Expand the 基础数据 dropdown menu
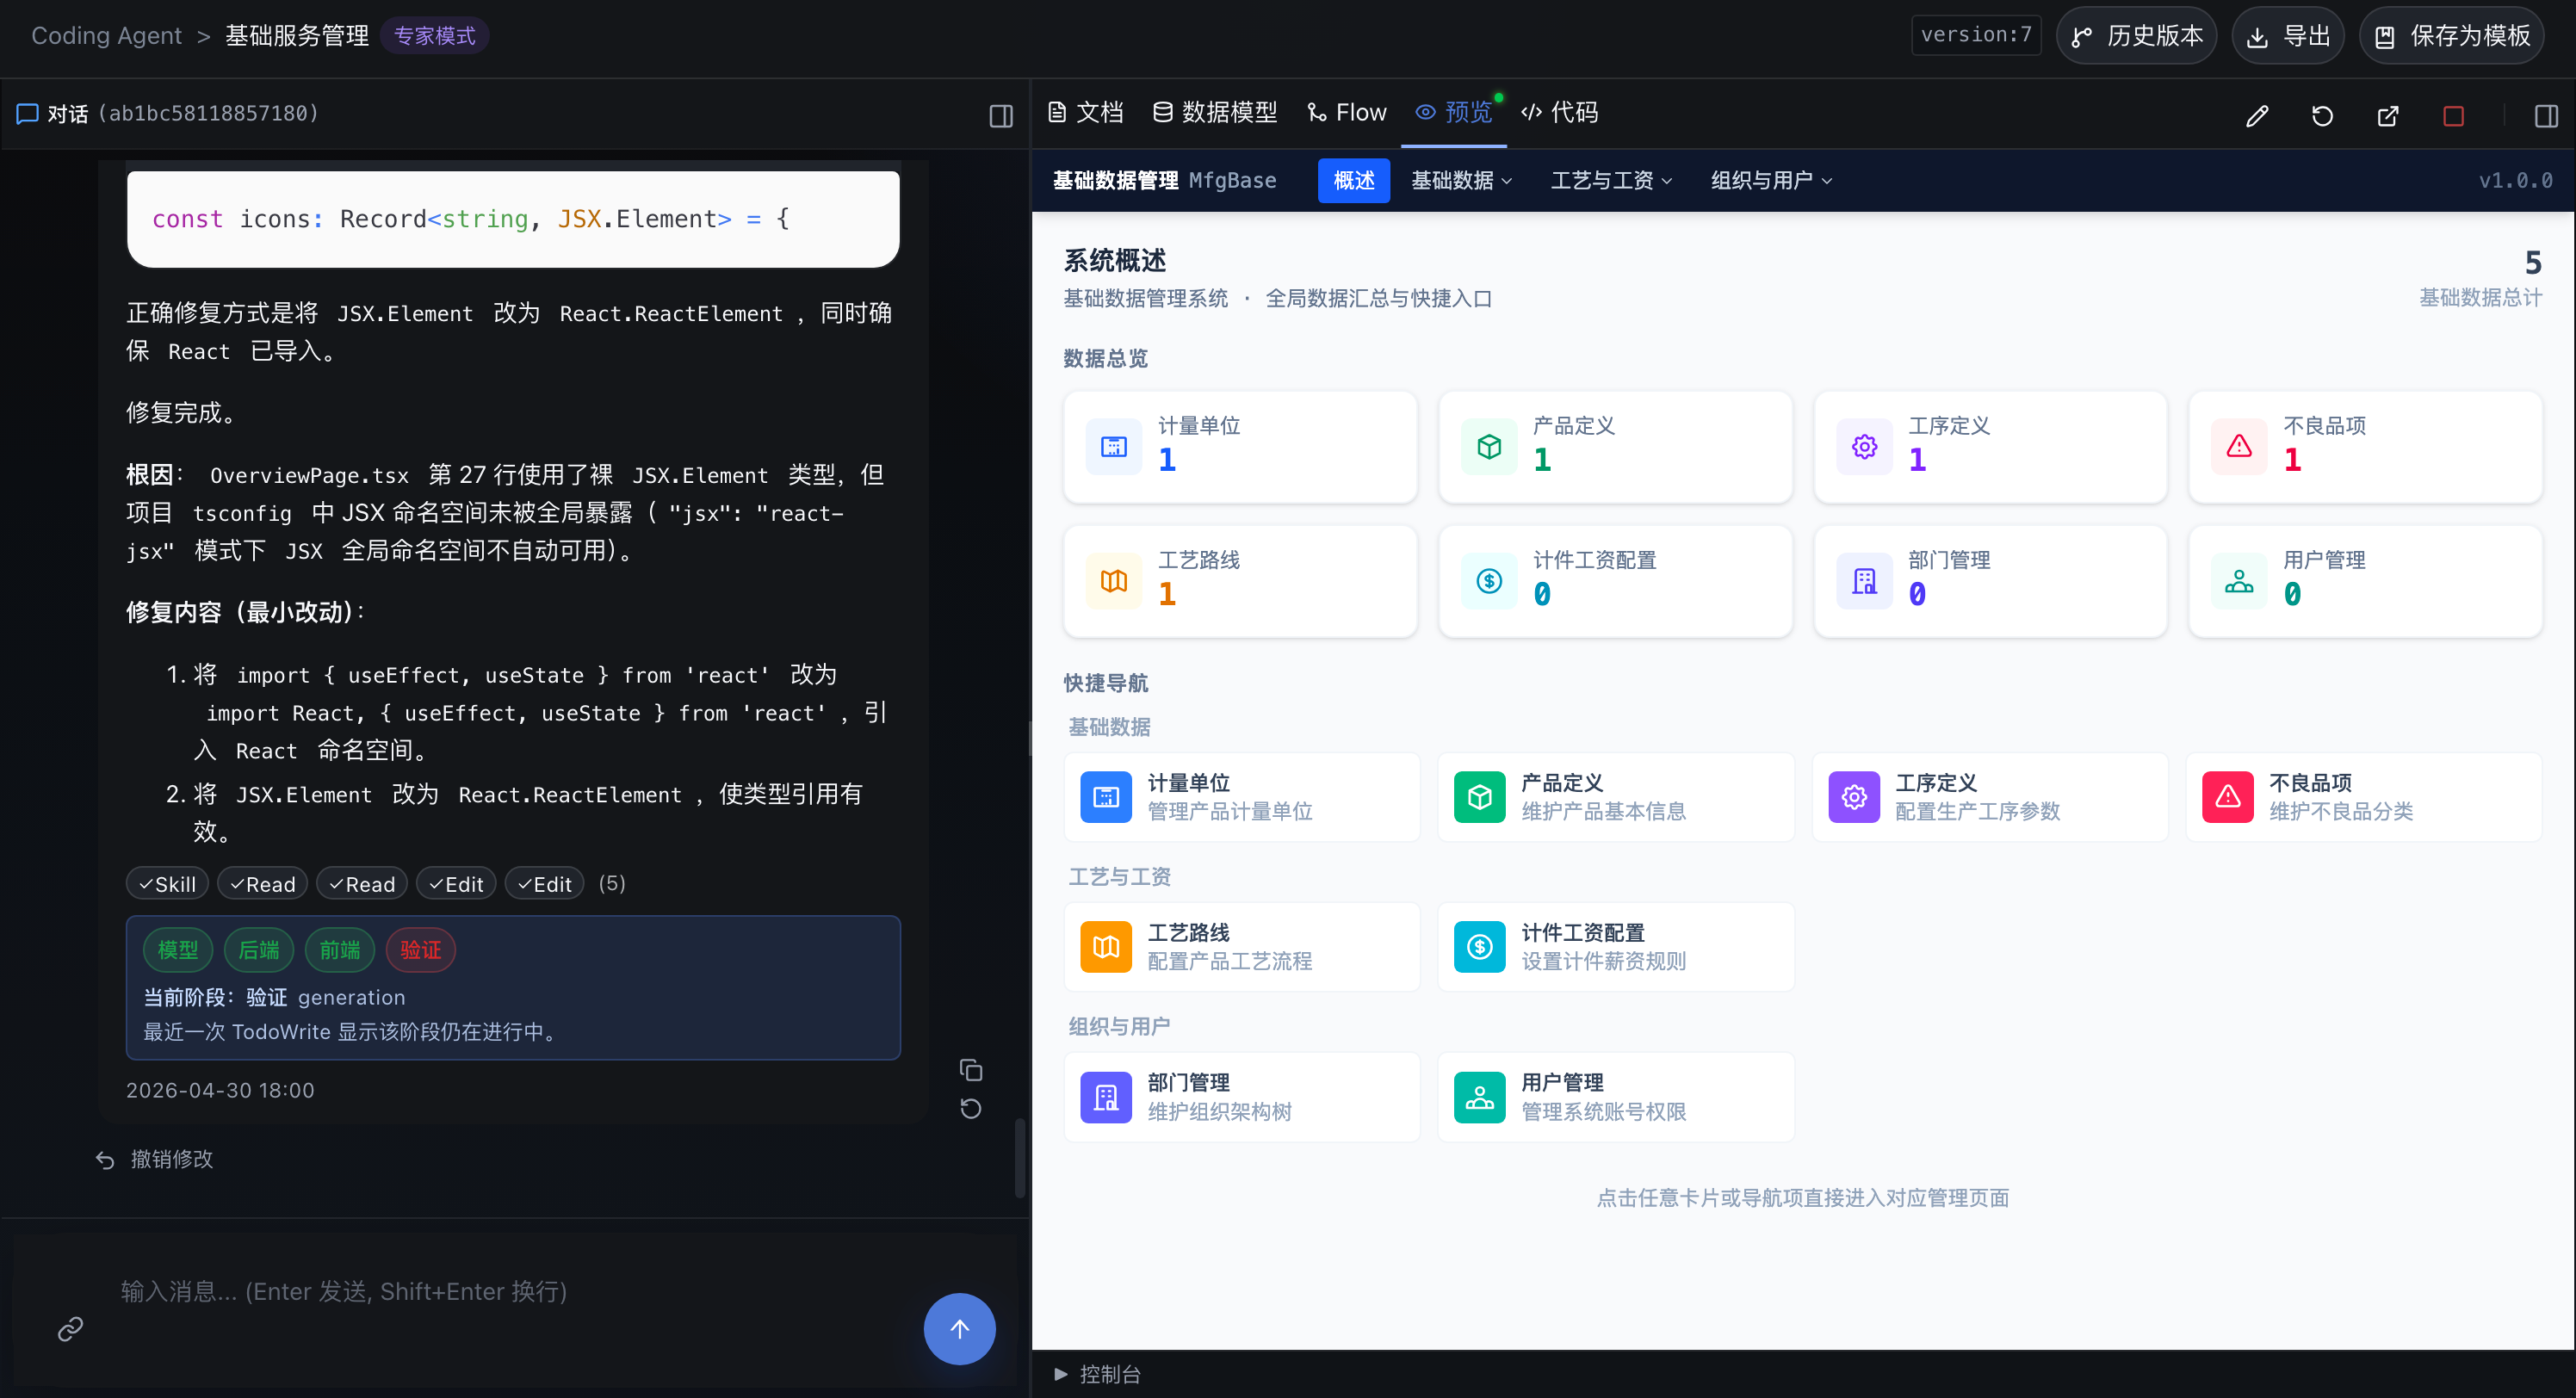Screen dimensions: 2576x1398 click(1461, 181)
